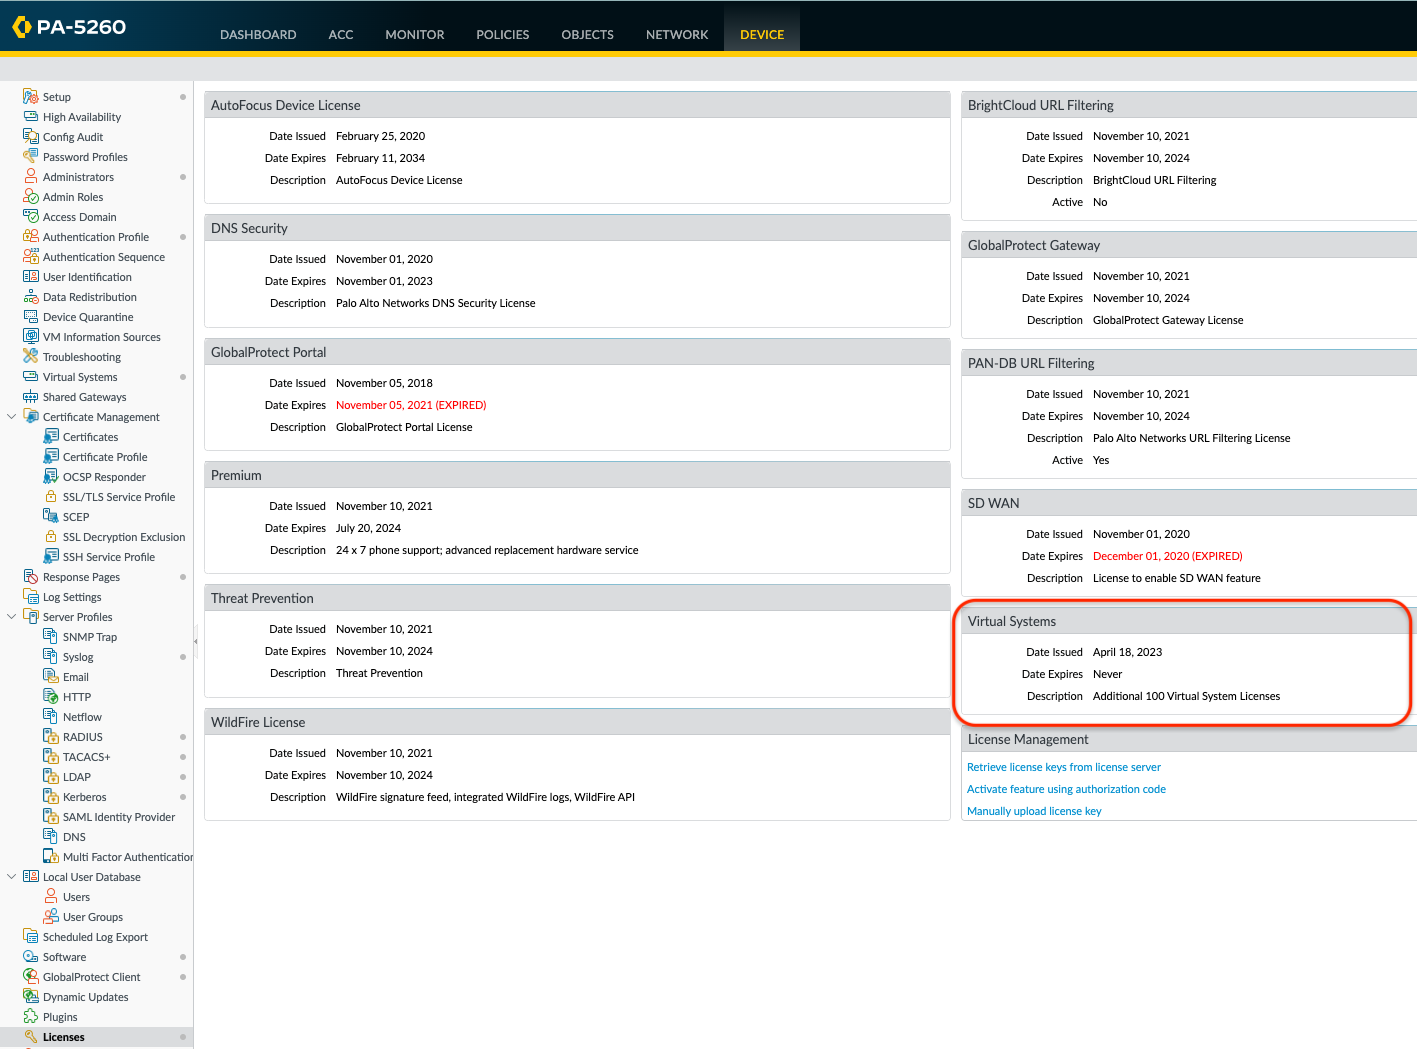Click the Config Audit icon
Screen dimensions: 1417x1049
(31, 137)
